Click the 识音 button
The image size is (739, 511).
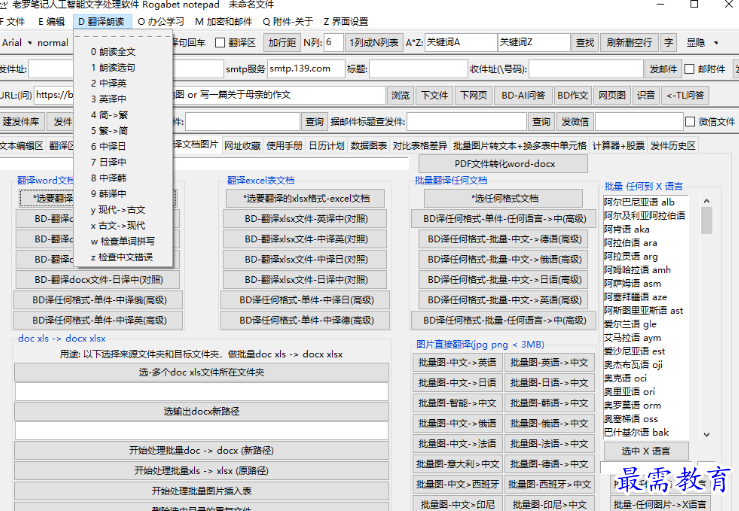pos(646,96)
